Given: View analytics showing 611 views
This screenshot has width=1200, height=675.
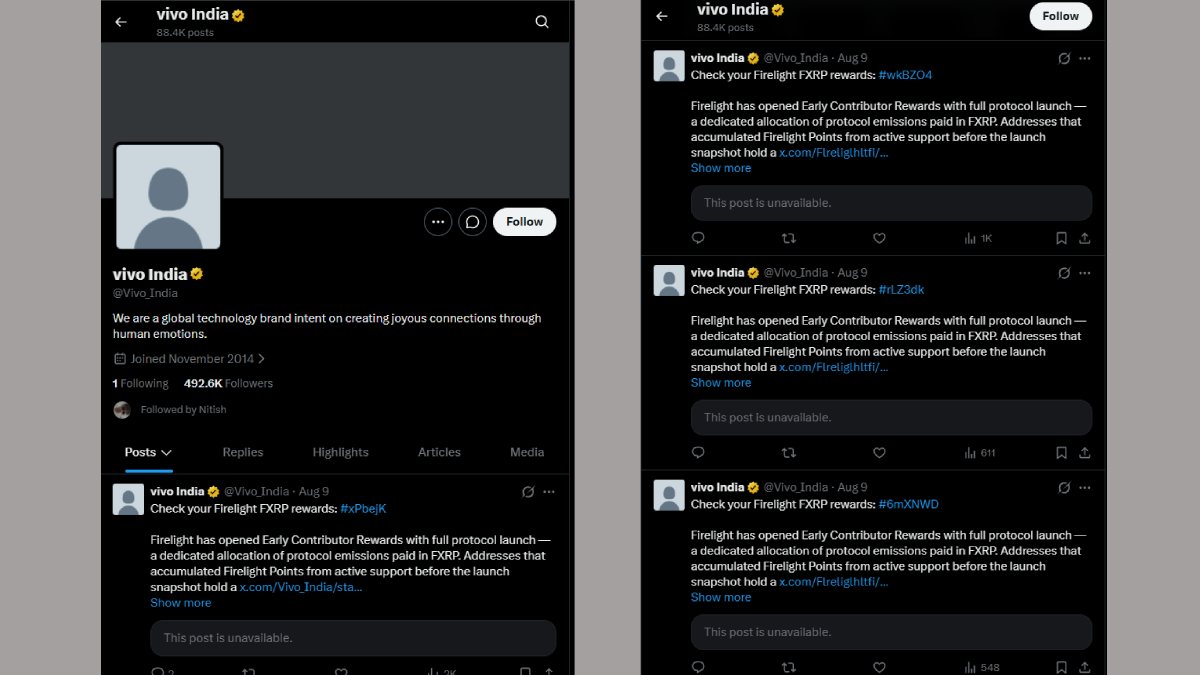Looking at the screenshot, I should click(x=980, y=453).
